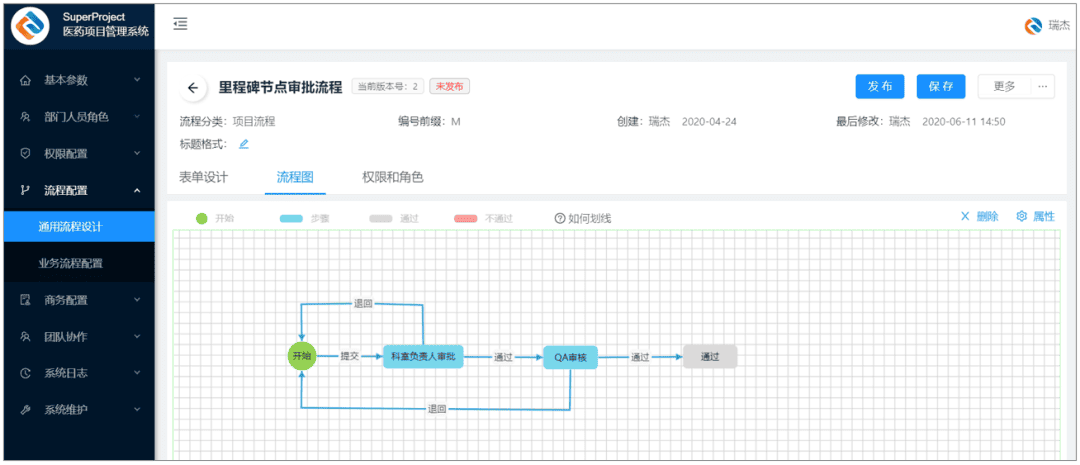Collapse the sidebar with the menu fold icon
This screenshot has width=1080, height=465.
[x=180, y=24]
